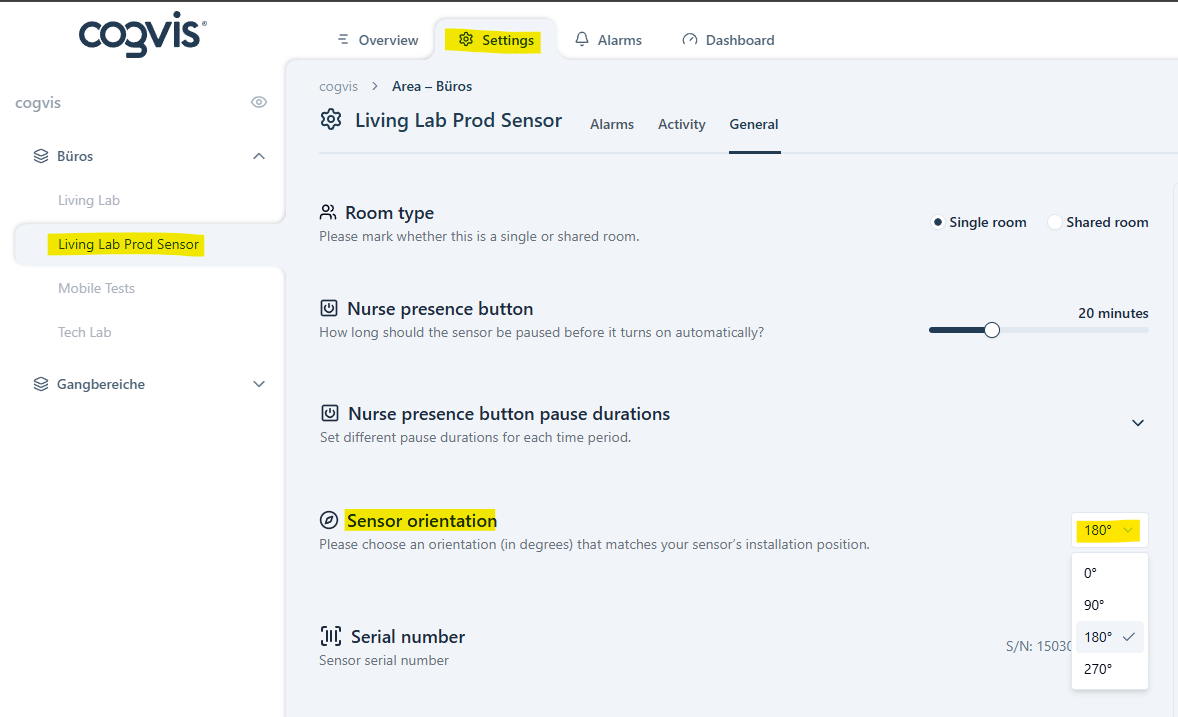Expand Nurse presence button pause durations
This screenshot has height=717, width=1178.
(x=1137, y=423)
